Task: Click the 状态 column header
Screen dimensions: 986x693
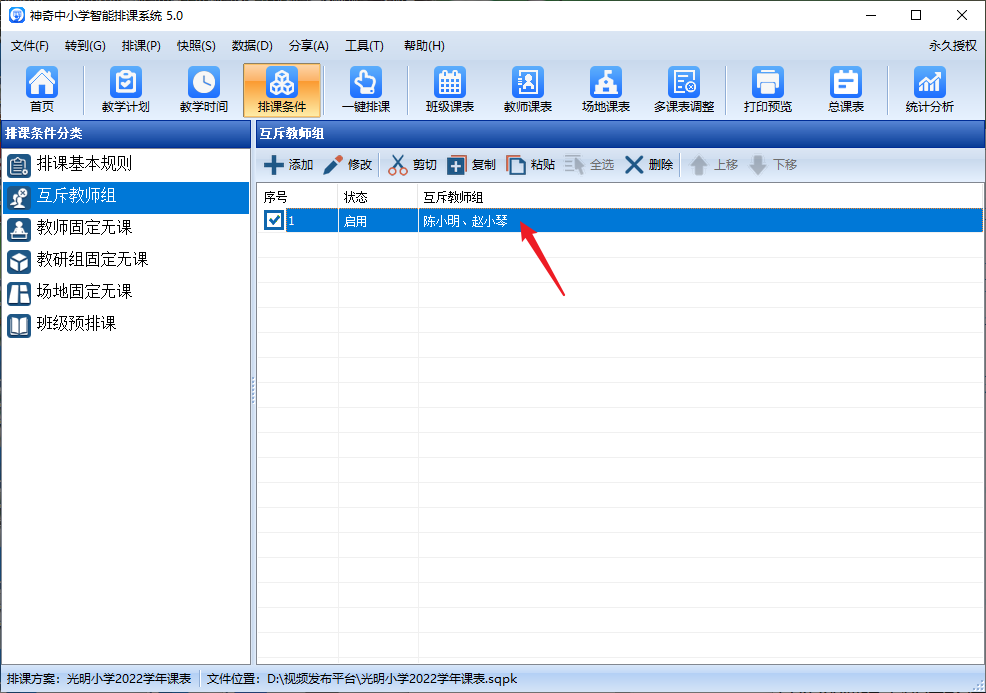Action: (378, 197)
